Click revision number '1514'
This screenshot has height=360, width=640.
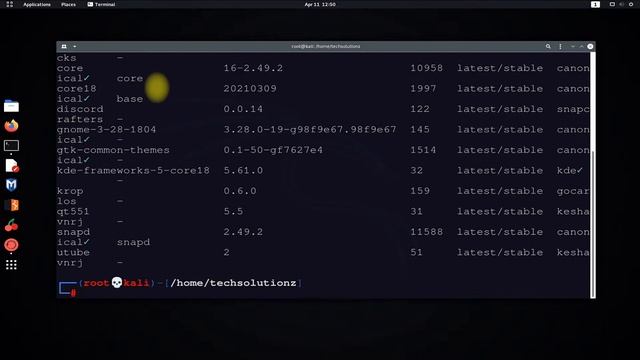click(x=423, y=150)
